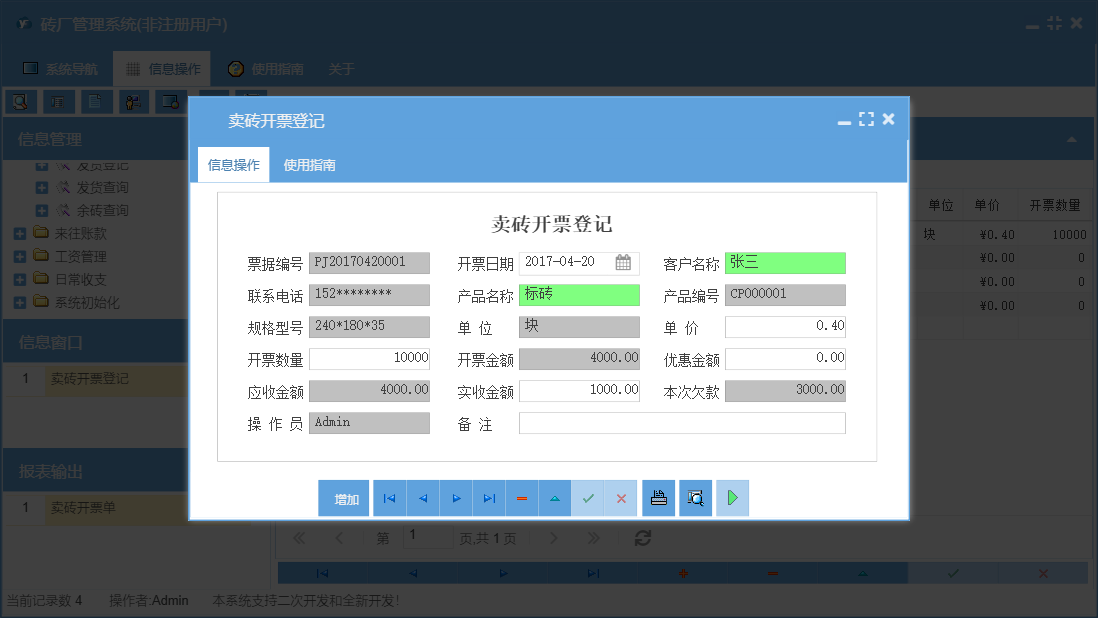The height and width of the screenshot is (618, 1098).
Task: Click the 增加 button to add a record
Action: coord(343,497)
